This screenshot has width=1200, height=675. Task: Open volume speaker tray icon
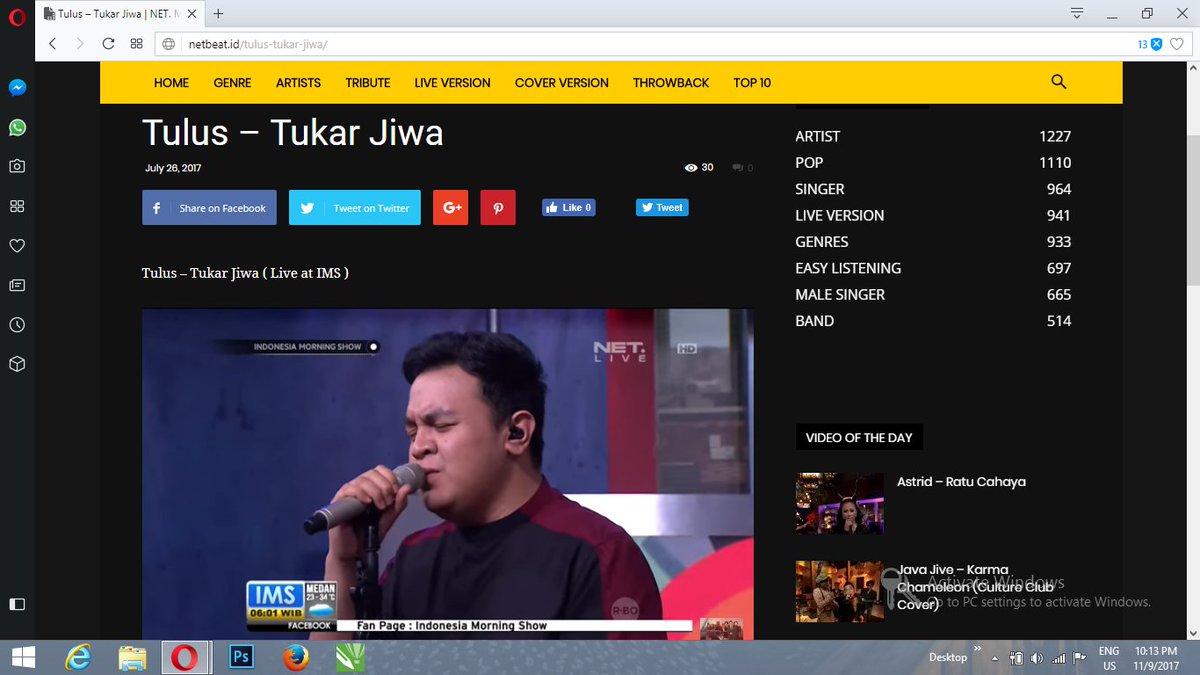tap(1037, 658)
